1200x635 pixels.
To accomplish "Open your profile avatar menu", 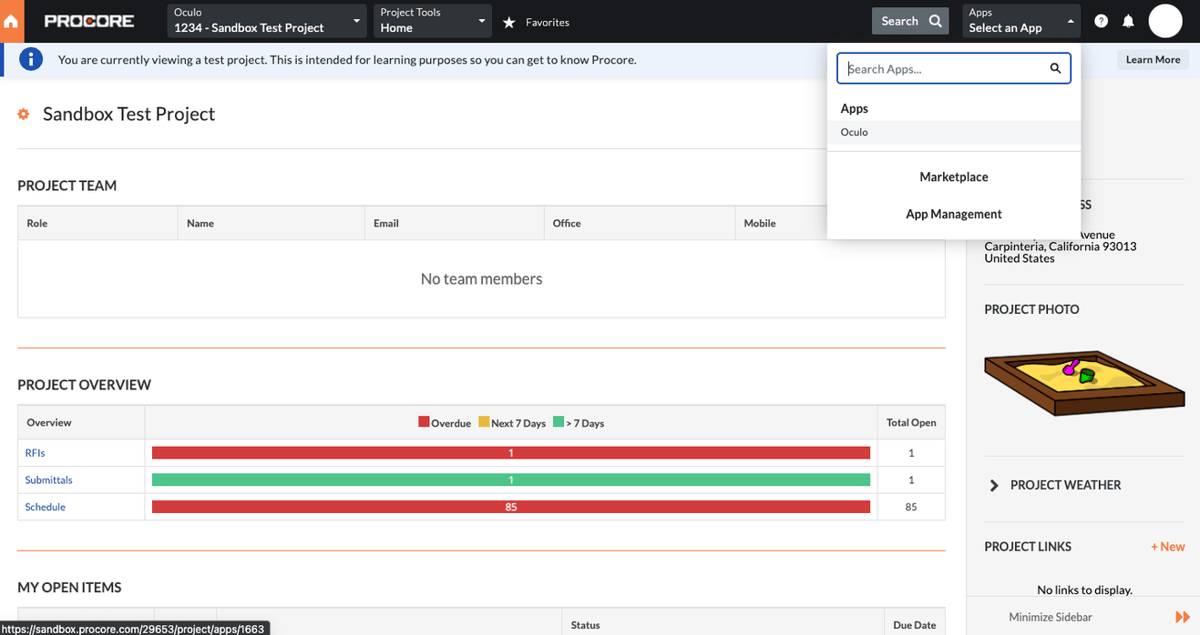I will [1165, 20].
